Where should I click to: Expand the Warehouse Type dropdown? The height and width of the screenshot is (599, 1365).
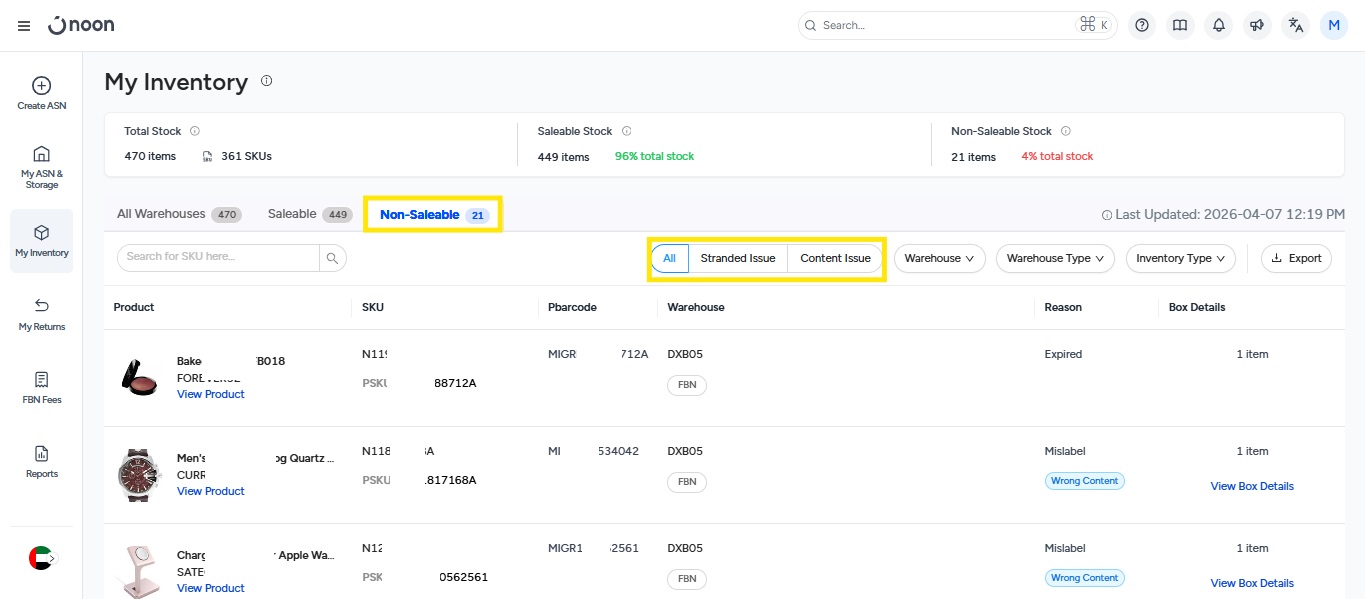[1055, 258]
